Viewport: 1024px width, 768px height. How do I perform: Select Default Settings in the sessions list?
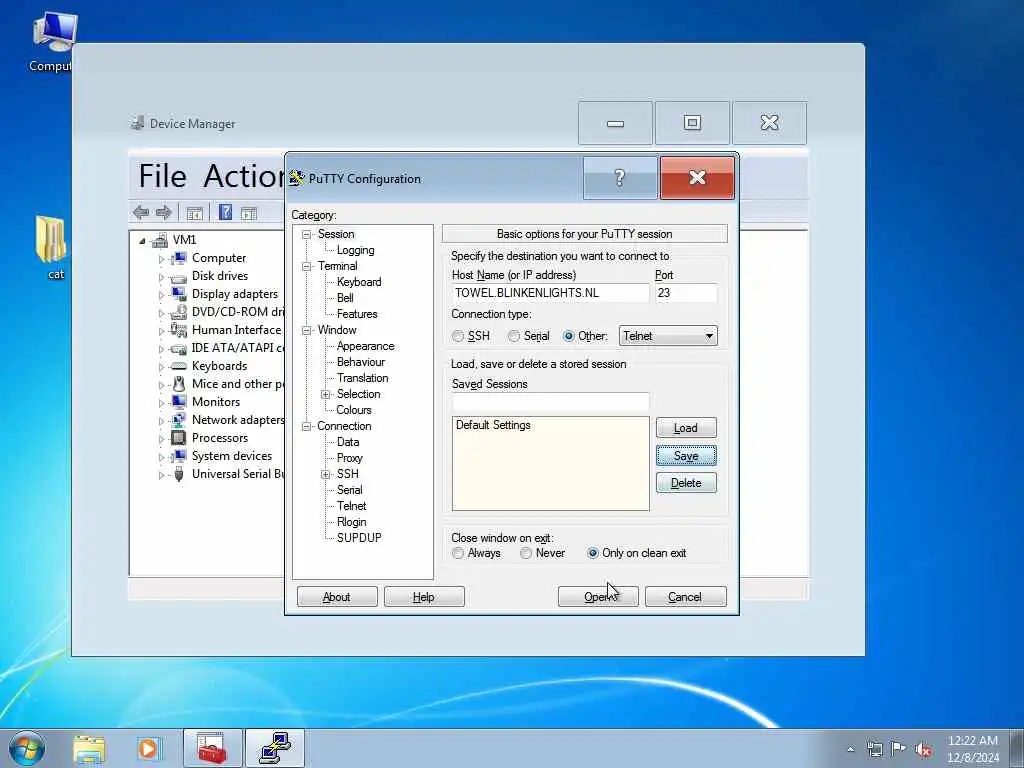(x=493, y=425)
